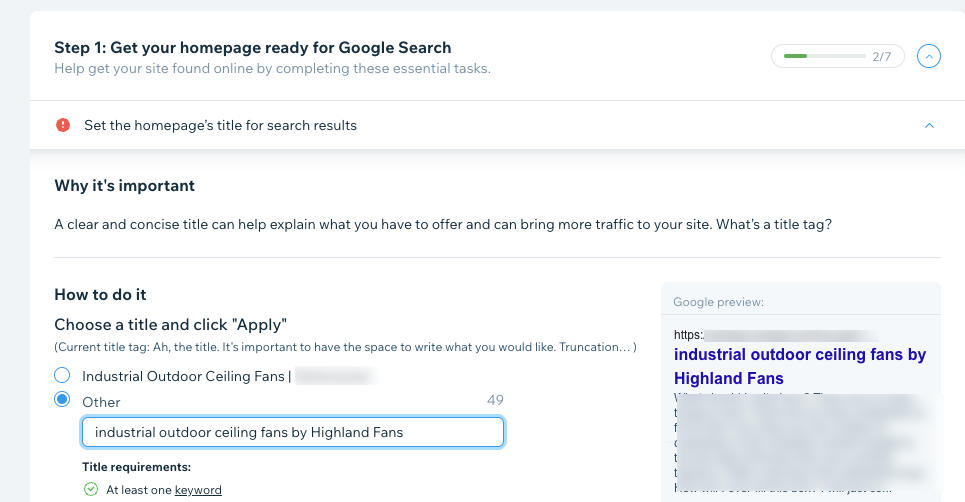Click the 2/7 progress bar indicator

click(838, 56)
